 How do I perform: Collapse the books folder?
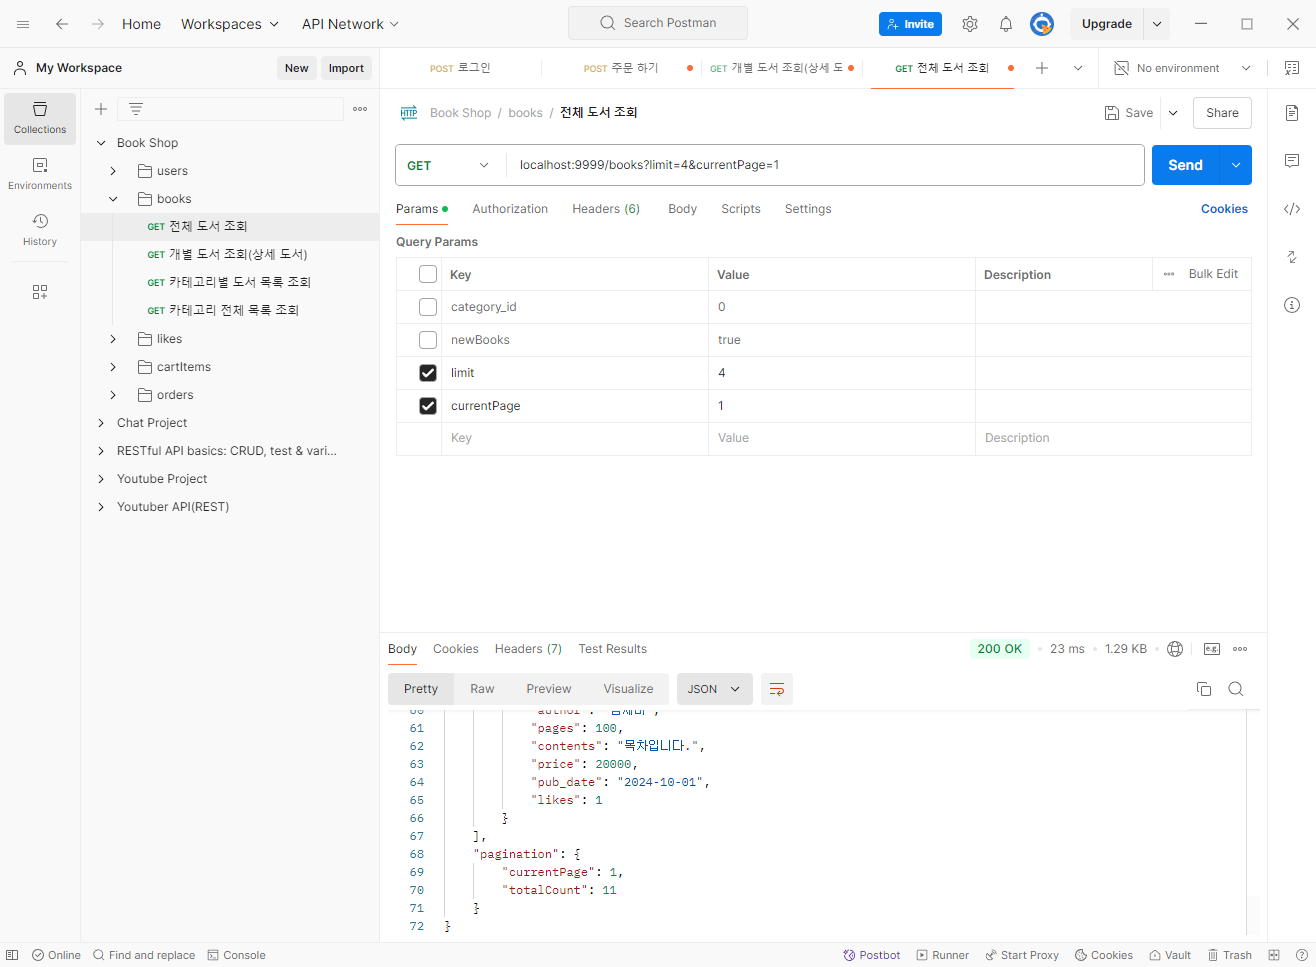click(x=113, y=199)
